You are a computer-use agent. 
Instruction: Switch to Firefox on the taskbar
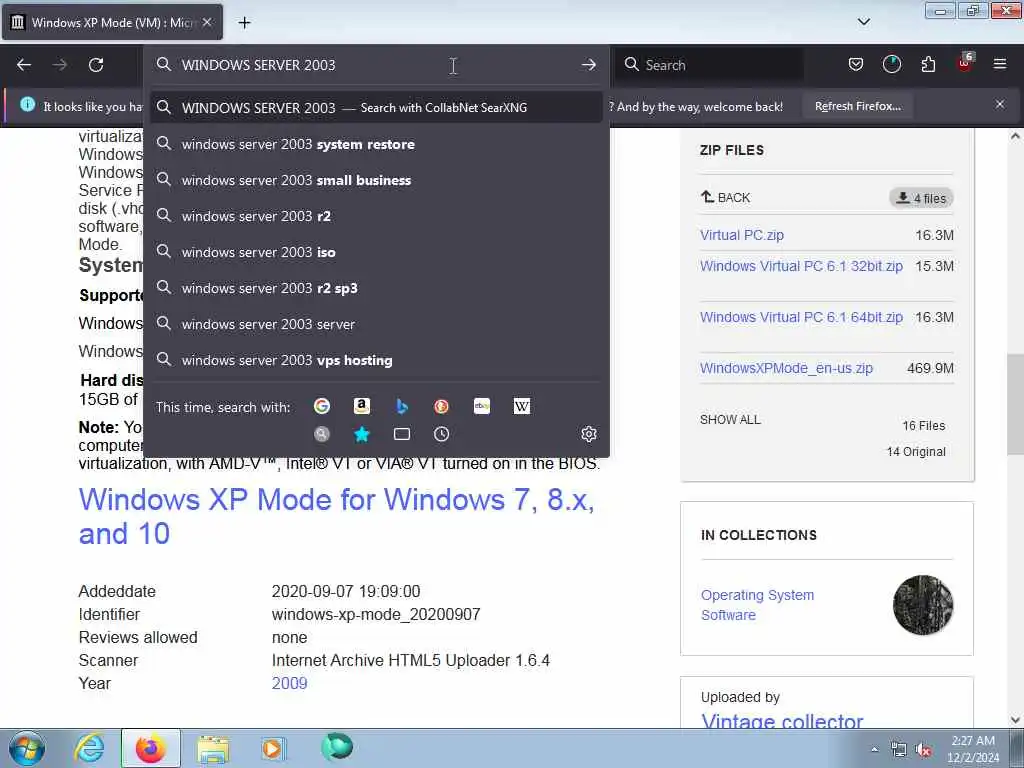click(151, 749)
